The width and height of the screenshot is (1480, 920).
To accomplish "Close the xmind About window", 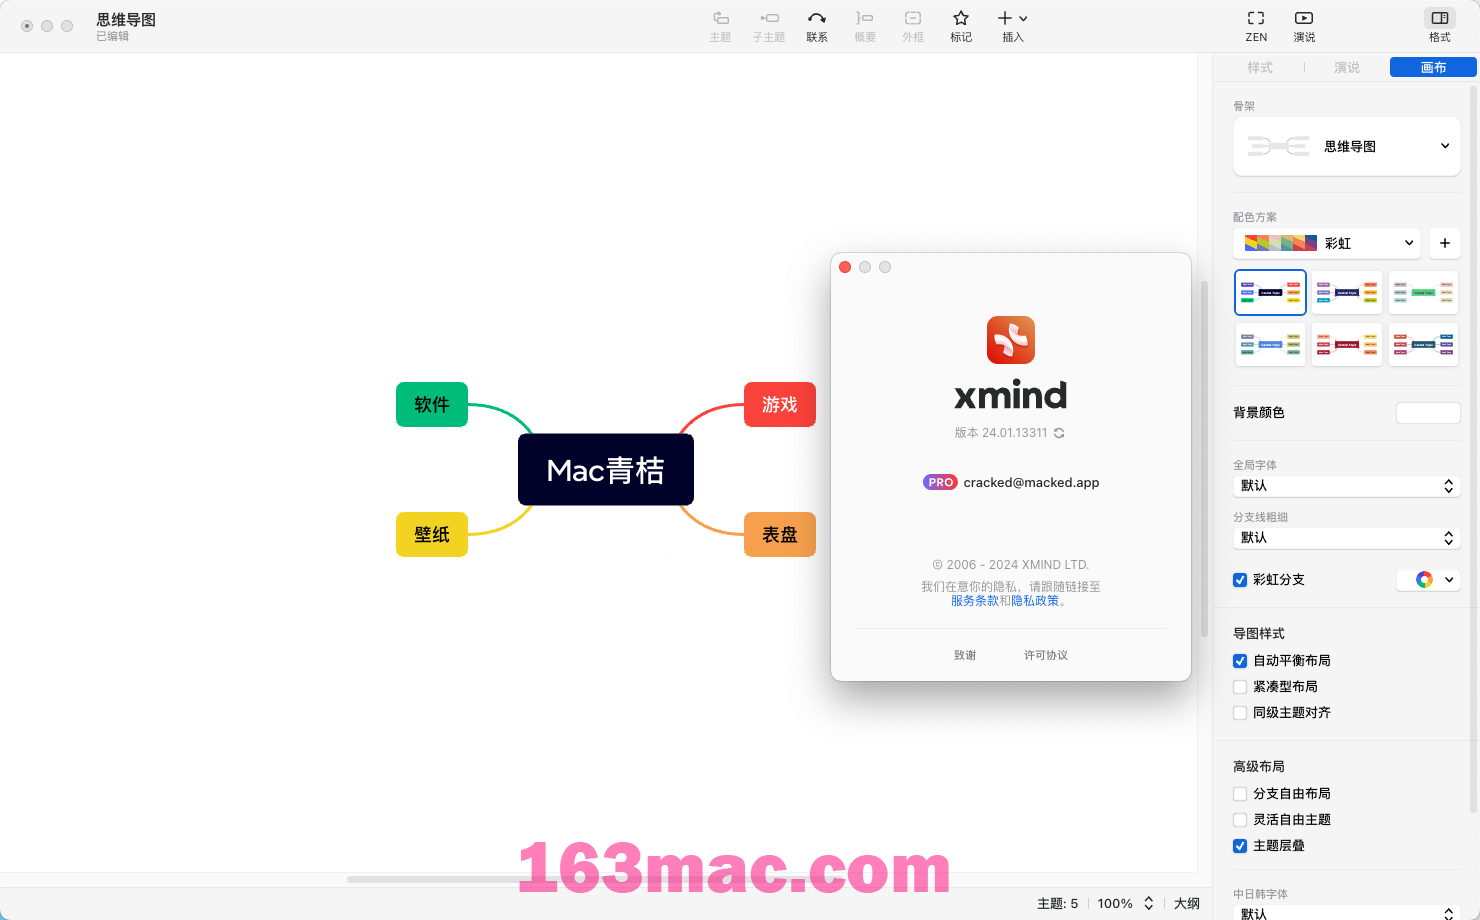I will click(845, 267).
